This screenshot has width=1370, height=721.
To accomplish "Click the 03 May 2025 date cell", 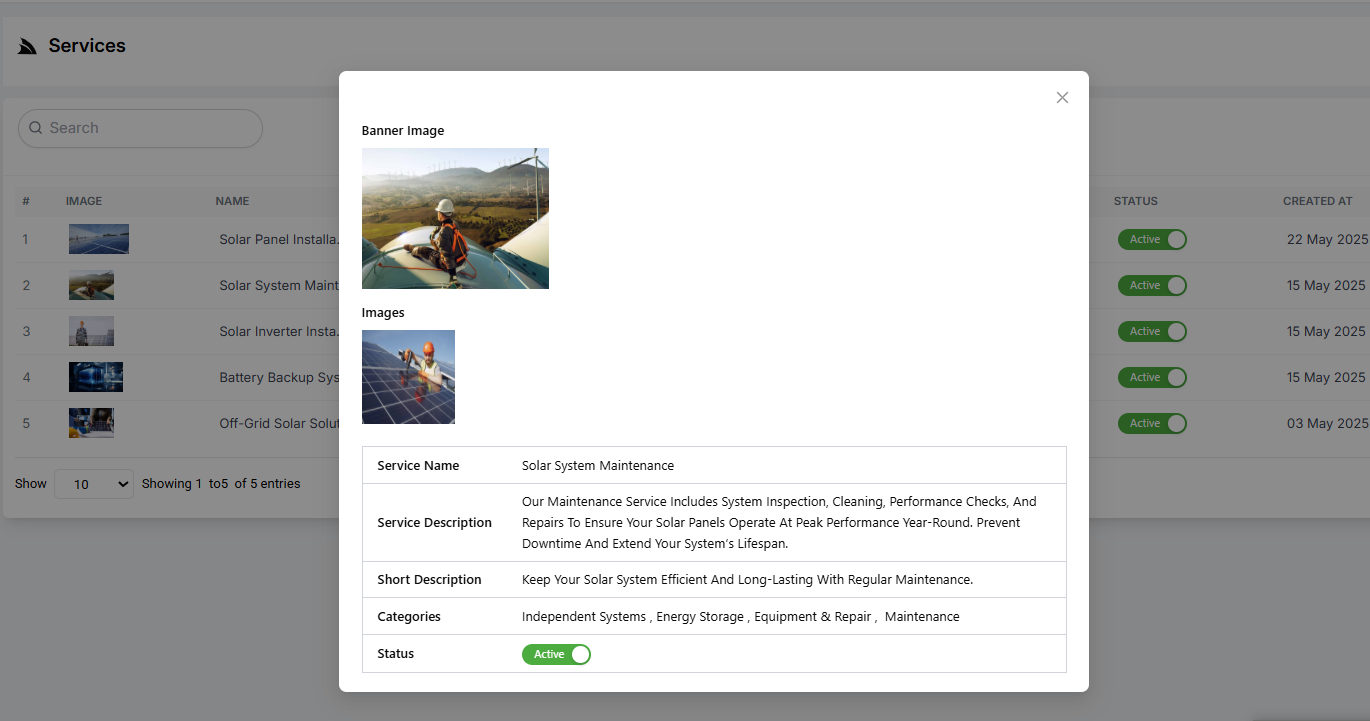I will click(1327, 424).
